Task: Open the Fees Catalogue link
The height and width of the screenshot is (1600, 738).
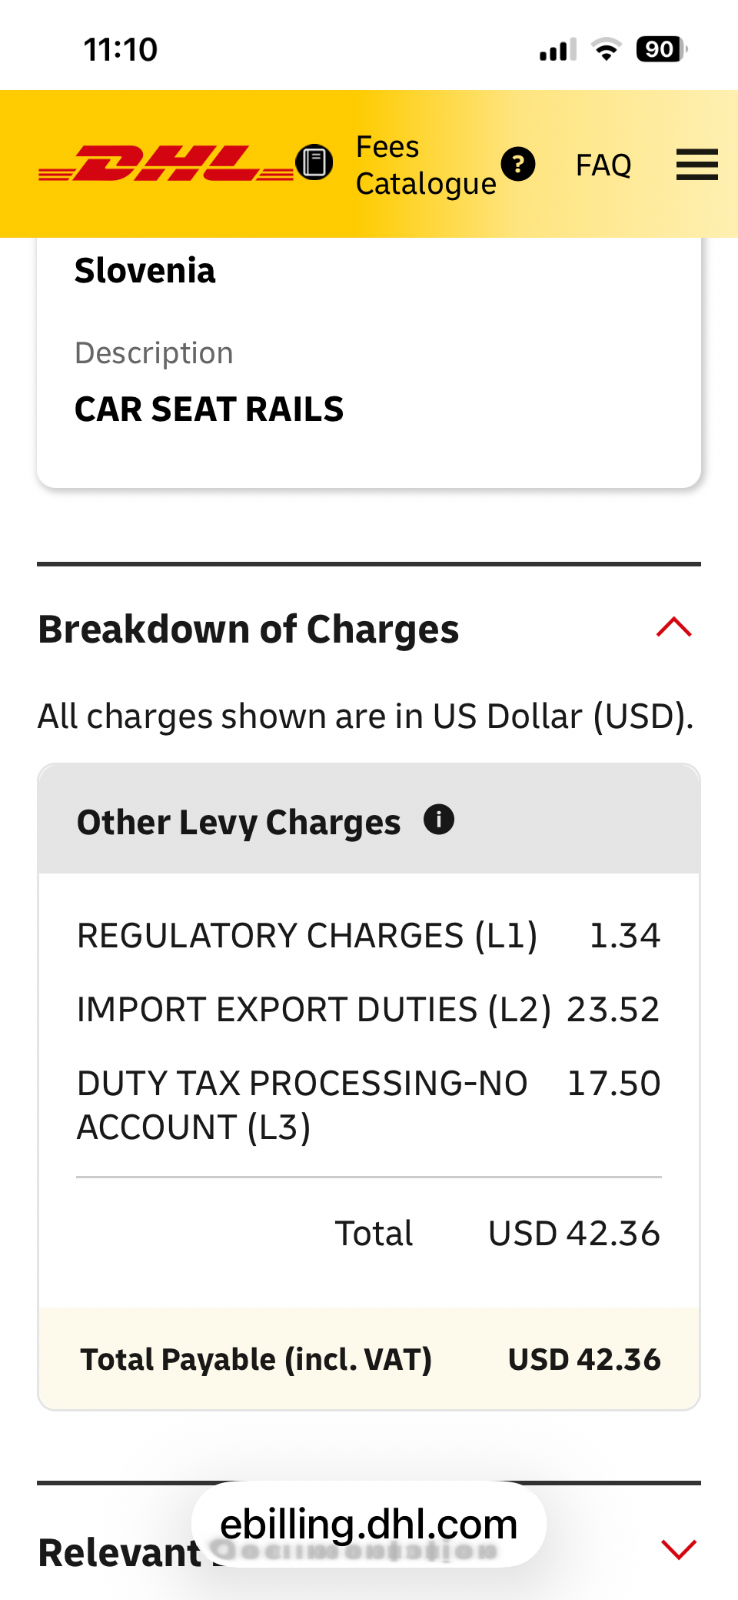Action: point(425,165)
